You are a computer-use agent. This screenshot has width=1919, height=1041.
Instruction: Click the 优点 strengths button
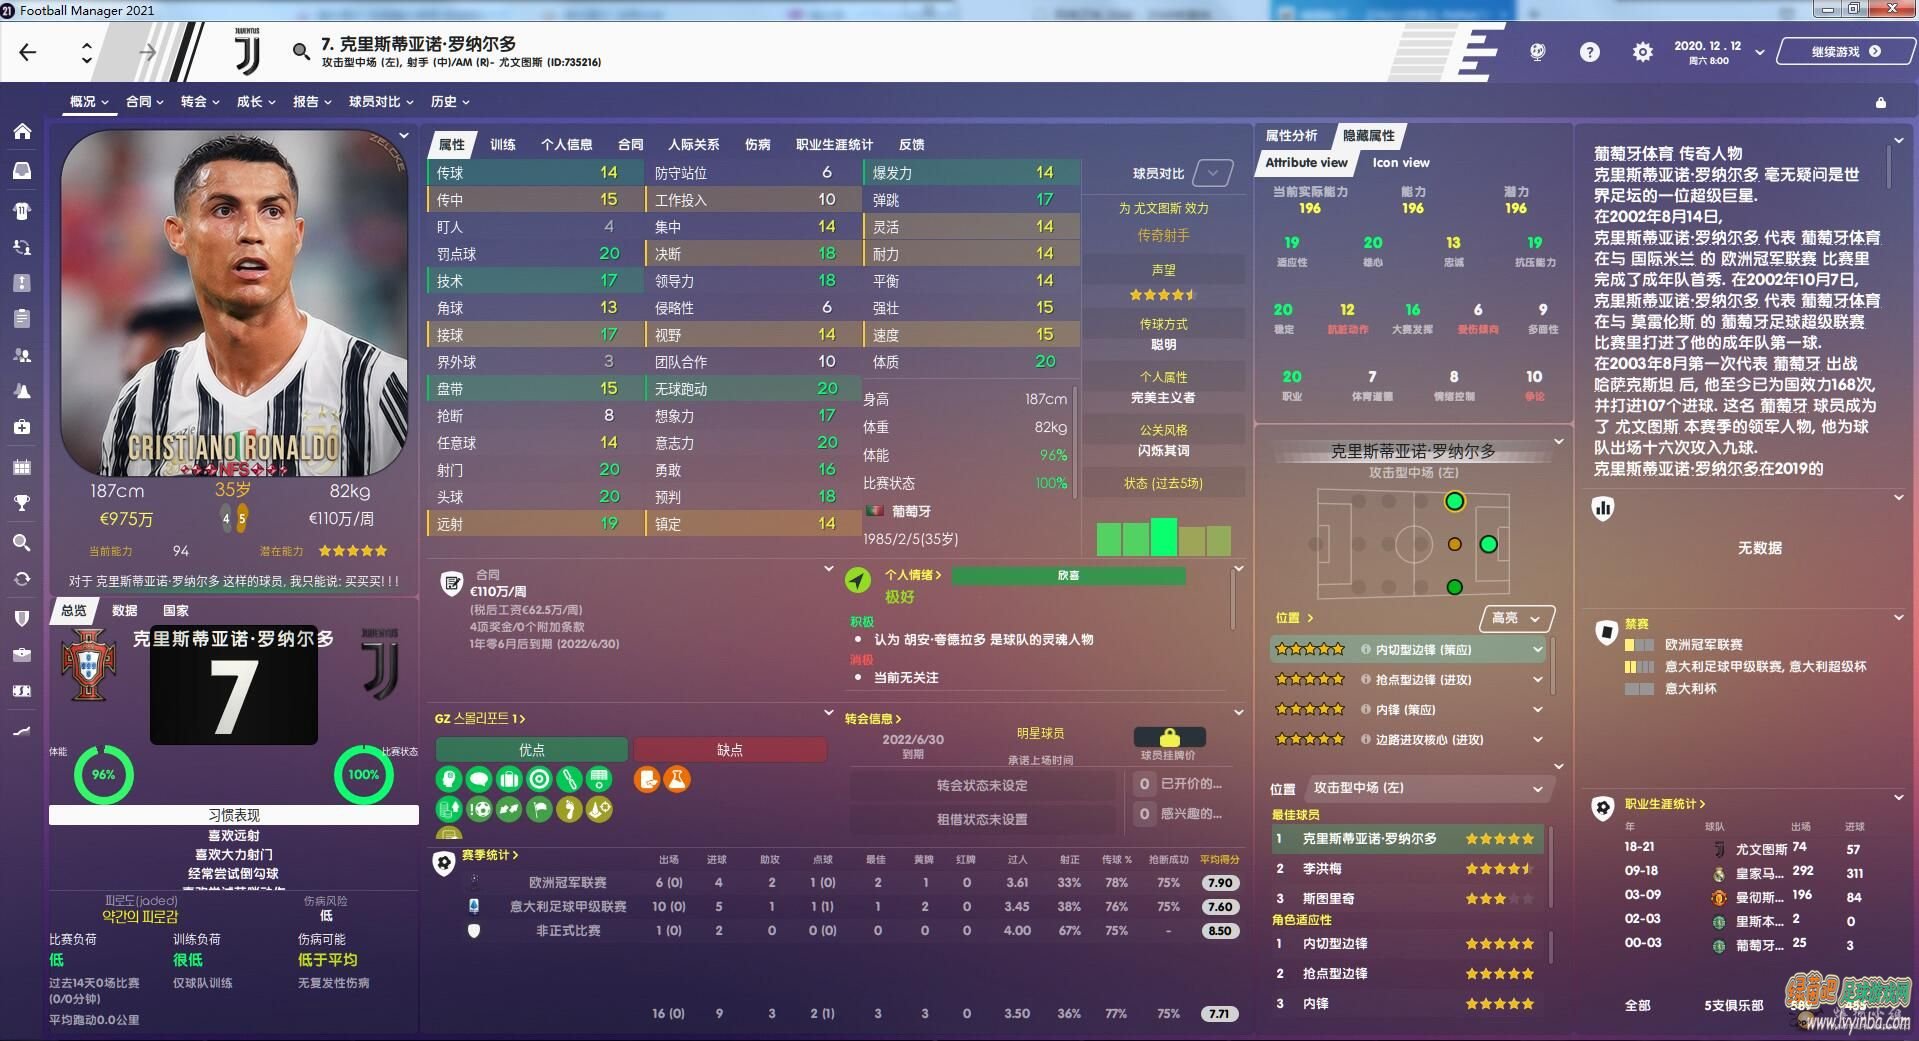(531, 750)
